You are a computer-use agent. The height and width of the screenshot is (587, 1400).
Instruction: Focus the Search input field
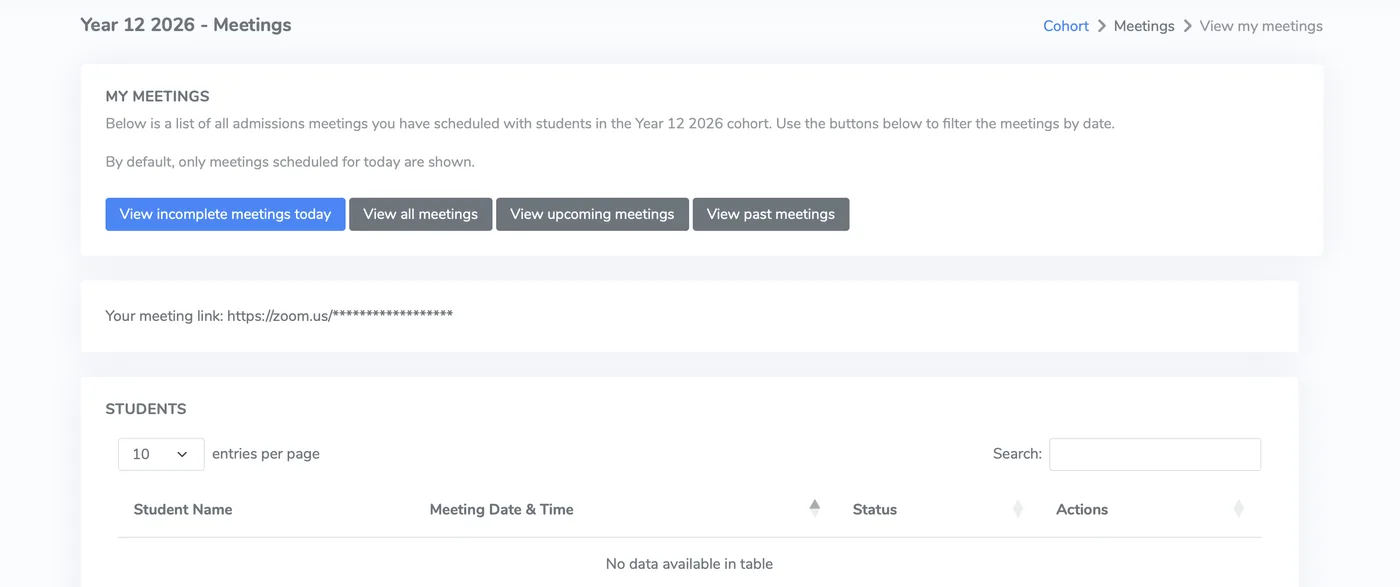pyautogui.click(x=1155, y=454)
